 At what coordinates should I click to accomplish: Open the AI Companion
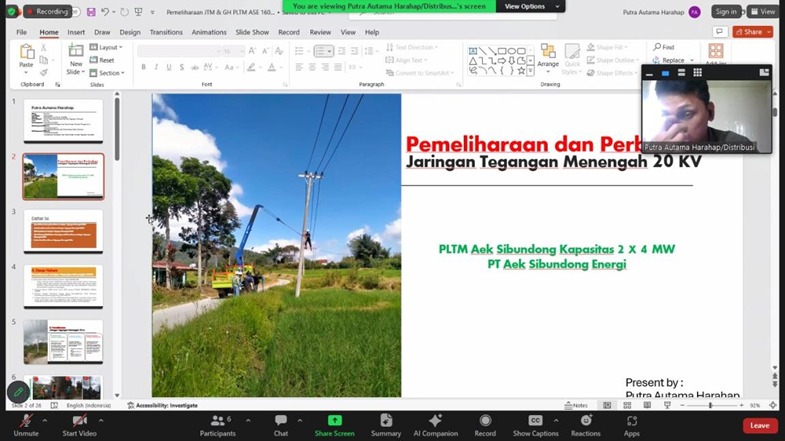point(436,425)
